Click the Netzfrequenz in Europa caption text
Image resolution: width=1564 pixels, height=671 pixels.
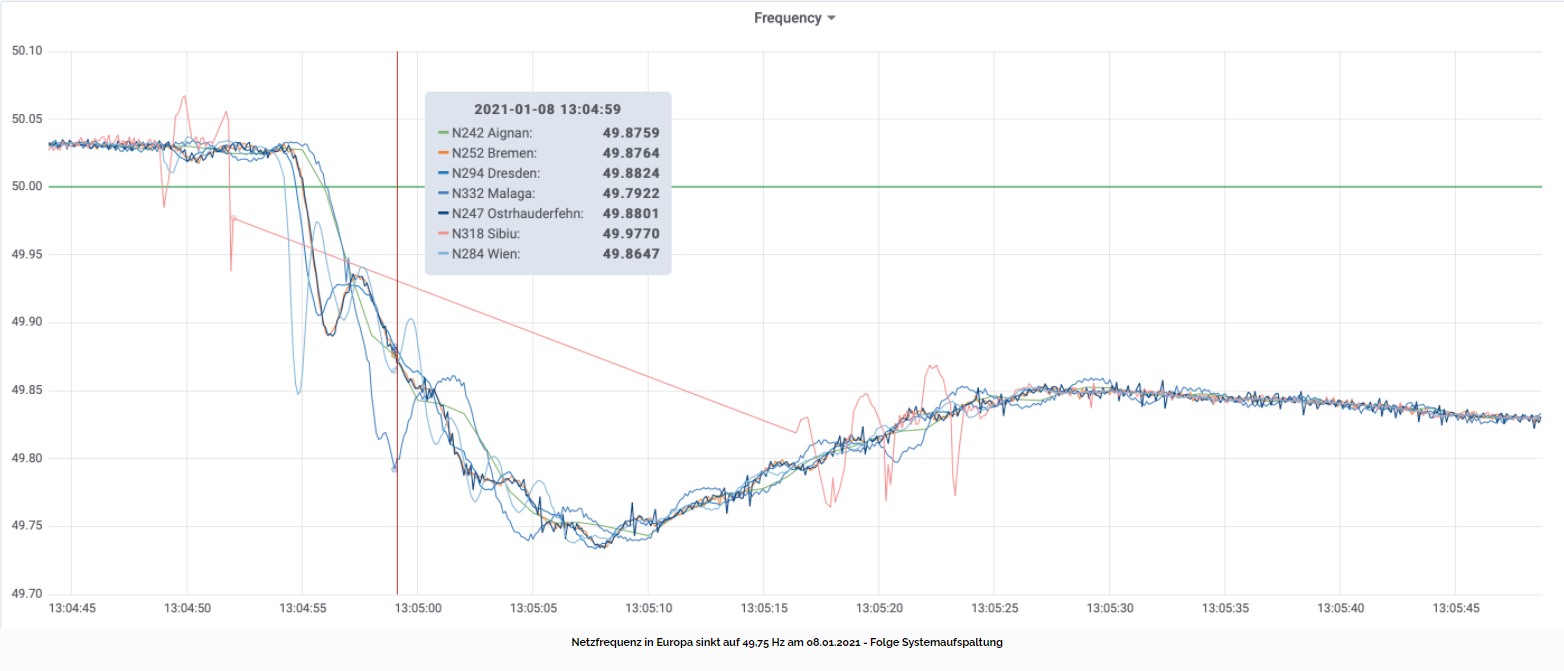click(x=787, y=642)
